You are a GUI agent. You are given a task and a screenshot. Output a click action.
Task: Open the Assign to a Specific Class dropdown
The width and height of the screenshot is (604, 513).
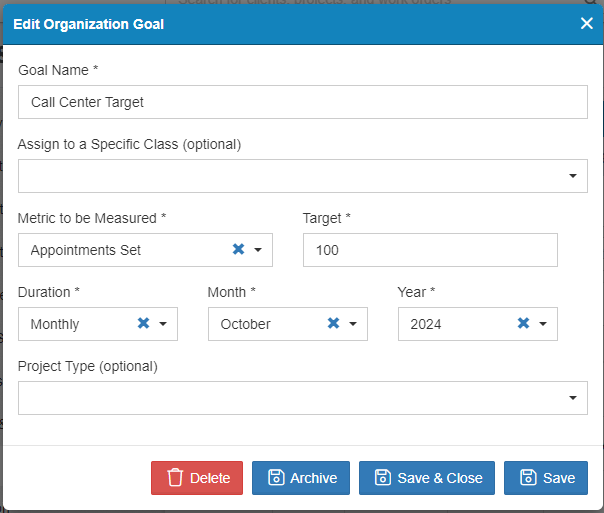(303, 176)
